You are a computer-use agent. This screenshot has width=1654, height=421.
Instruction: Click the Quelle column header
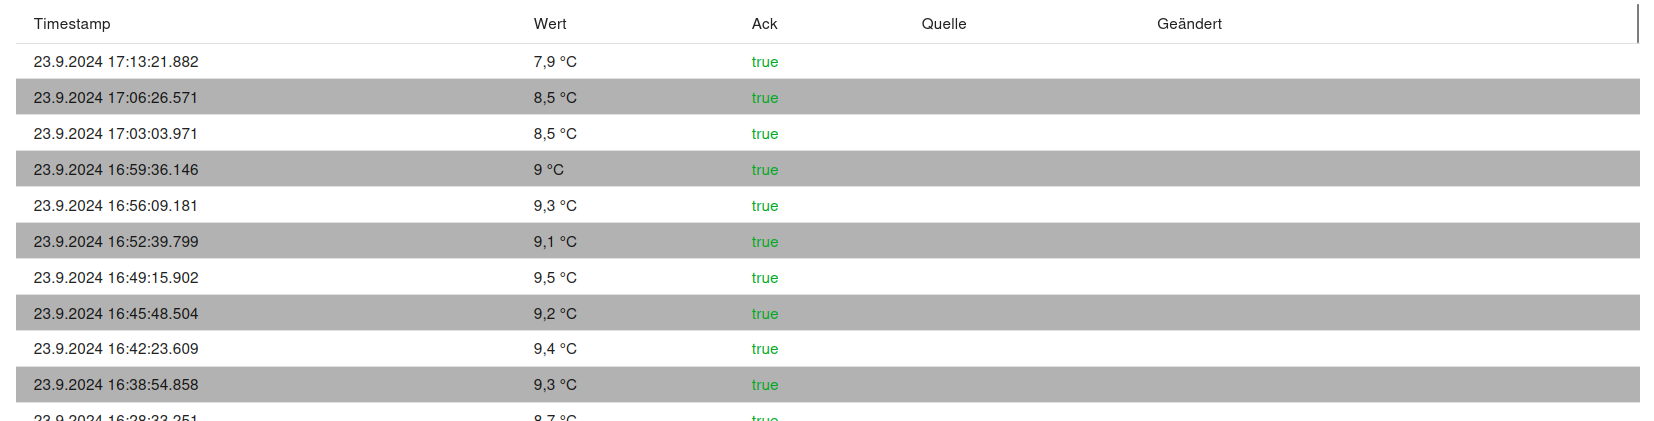pyautogui.click(x=943, y=24)
